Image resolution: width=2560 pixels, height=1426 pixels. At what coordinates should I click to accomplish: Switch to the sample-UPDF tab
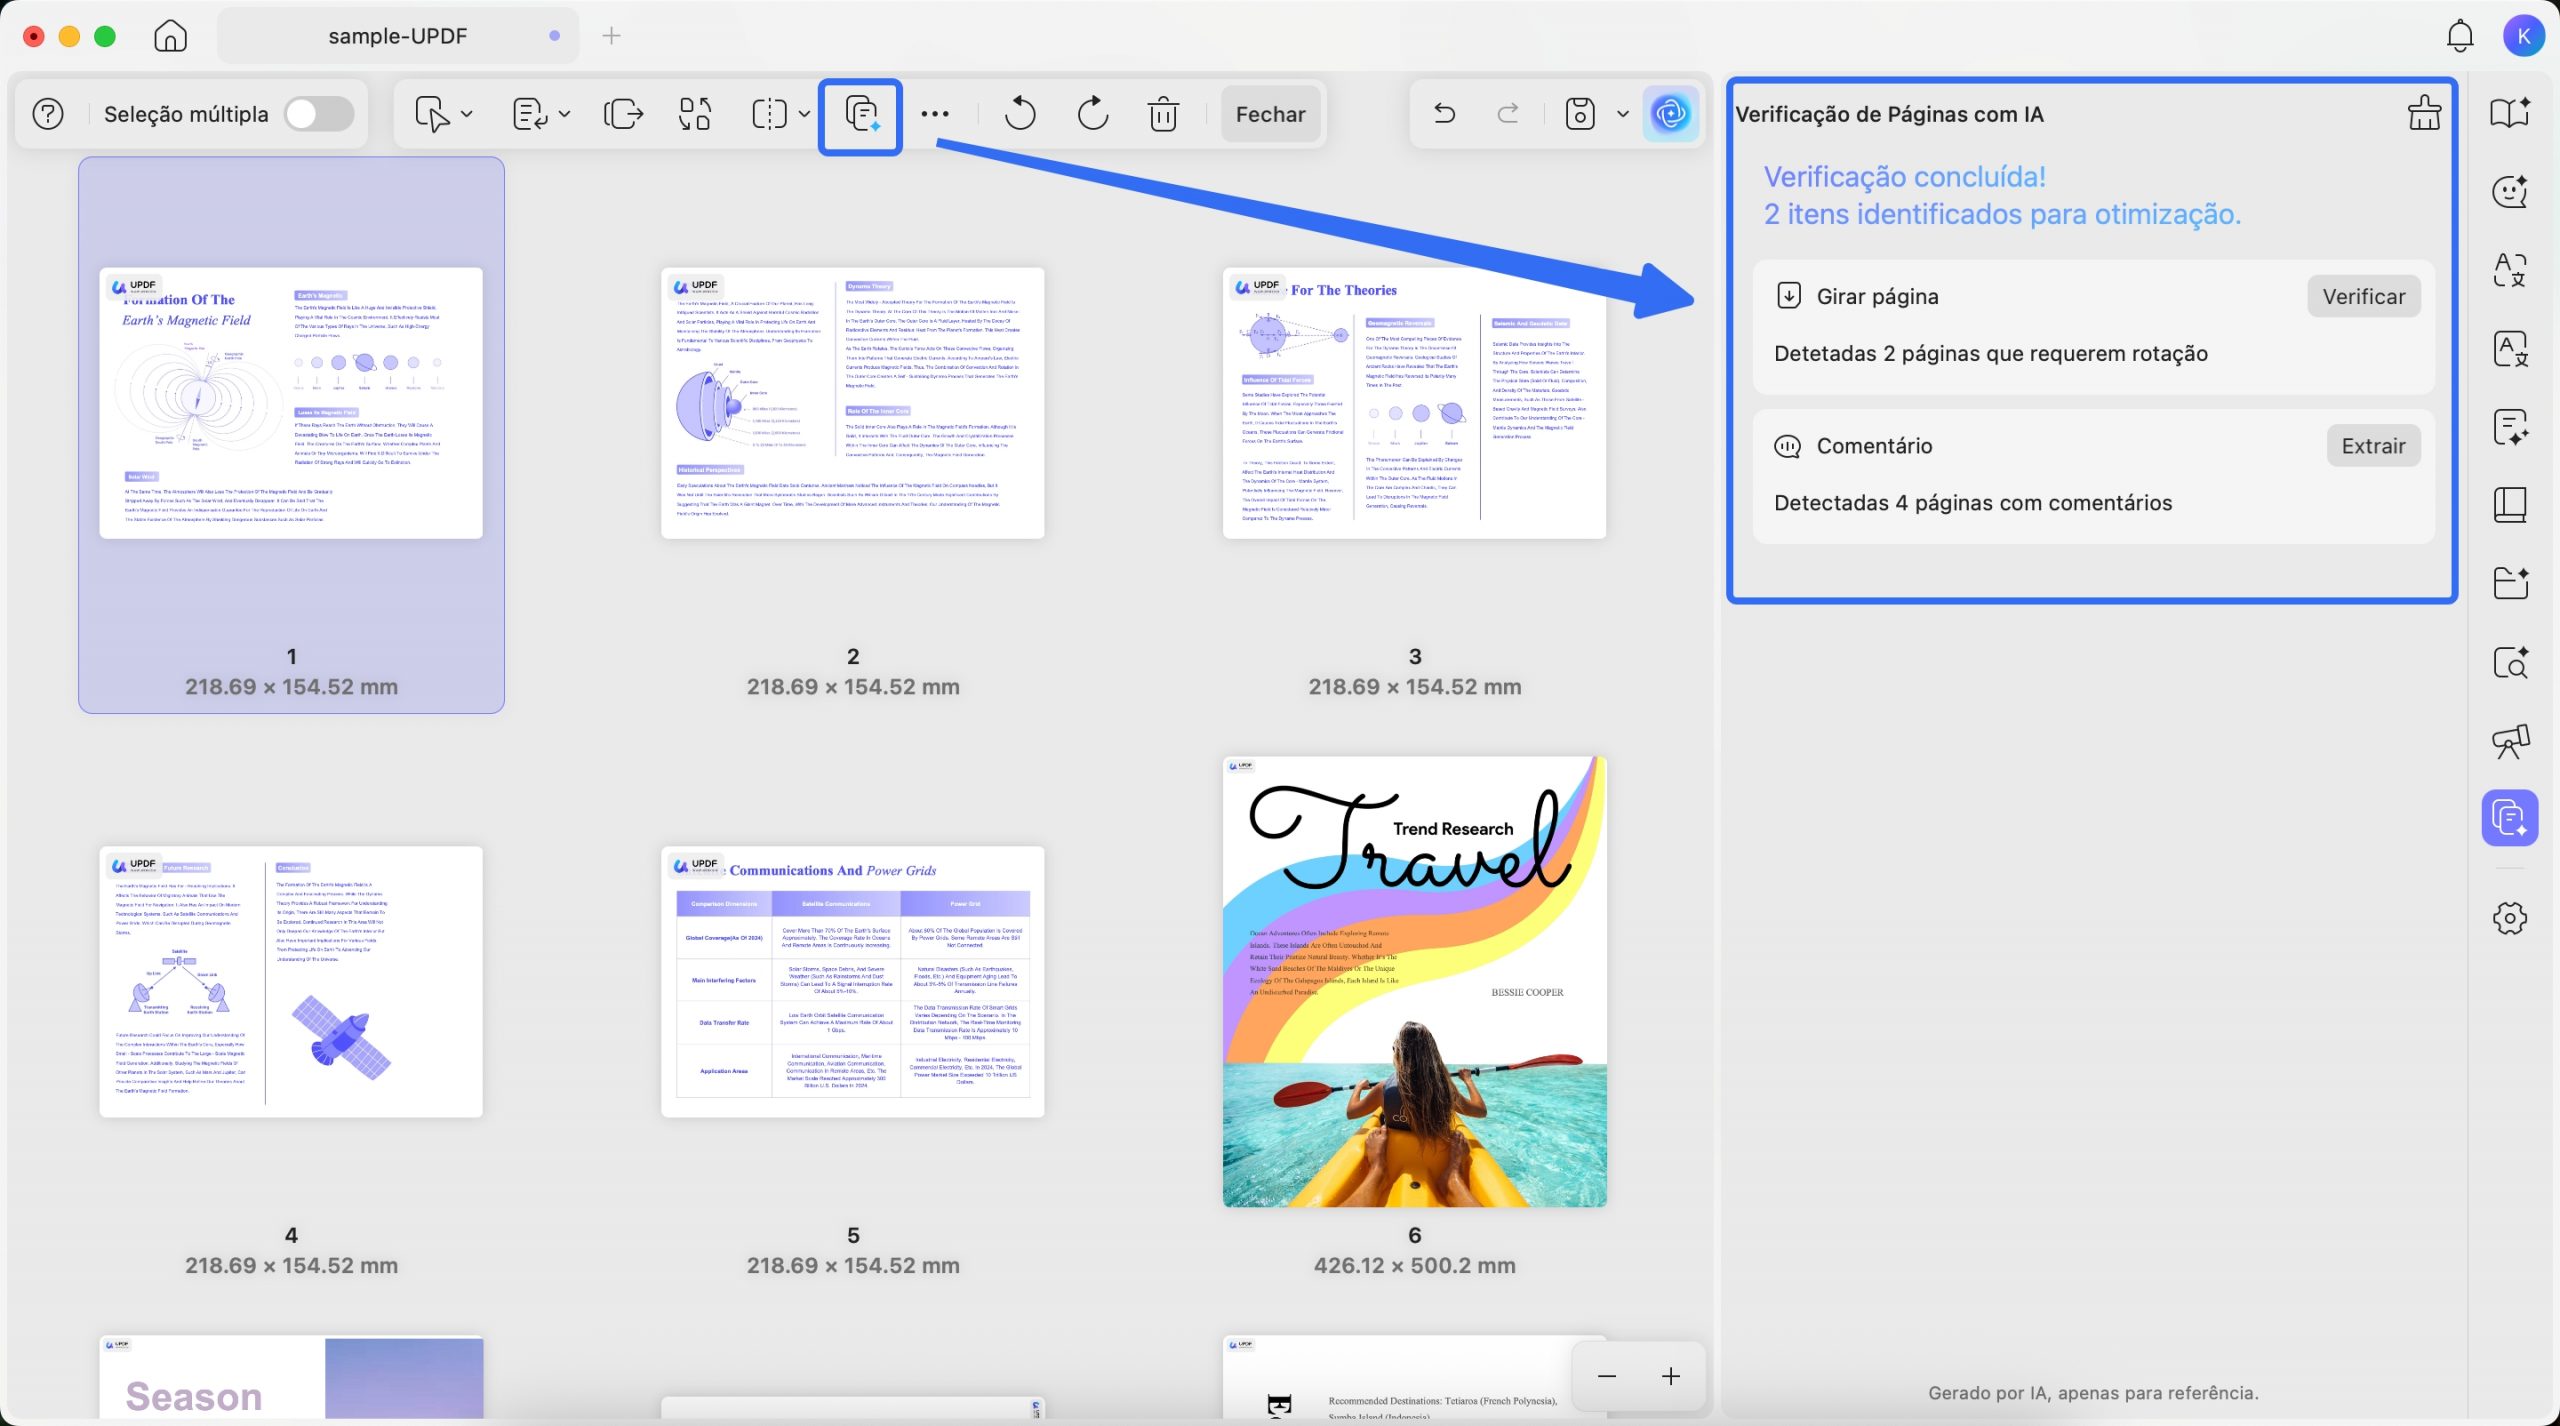(x=398, y=36)
